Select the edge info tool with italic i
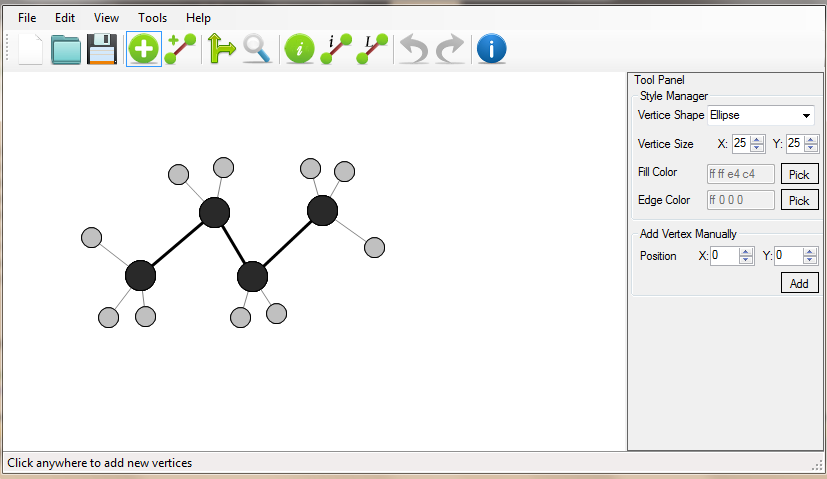 (336, 49)
